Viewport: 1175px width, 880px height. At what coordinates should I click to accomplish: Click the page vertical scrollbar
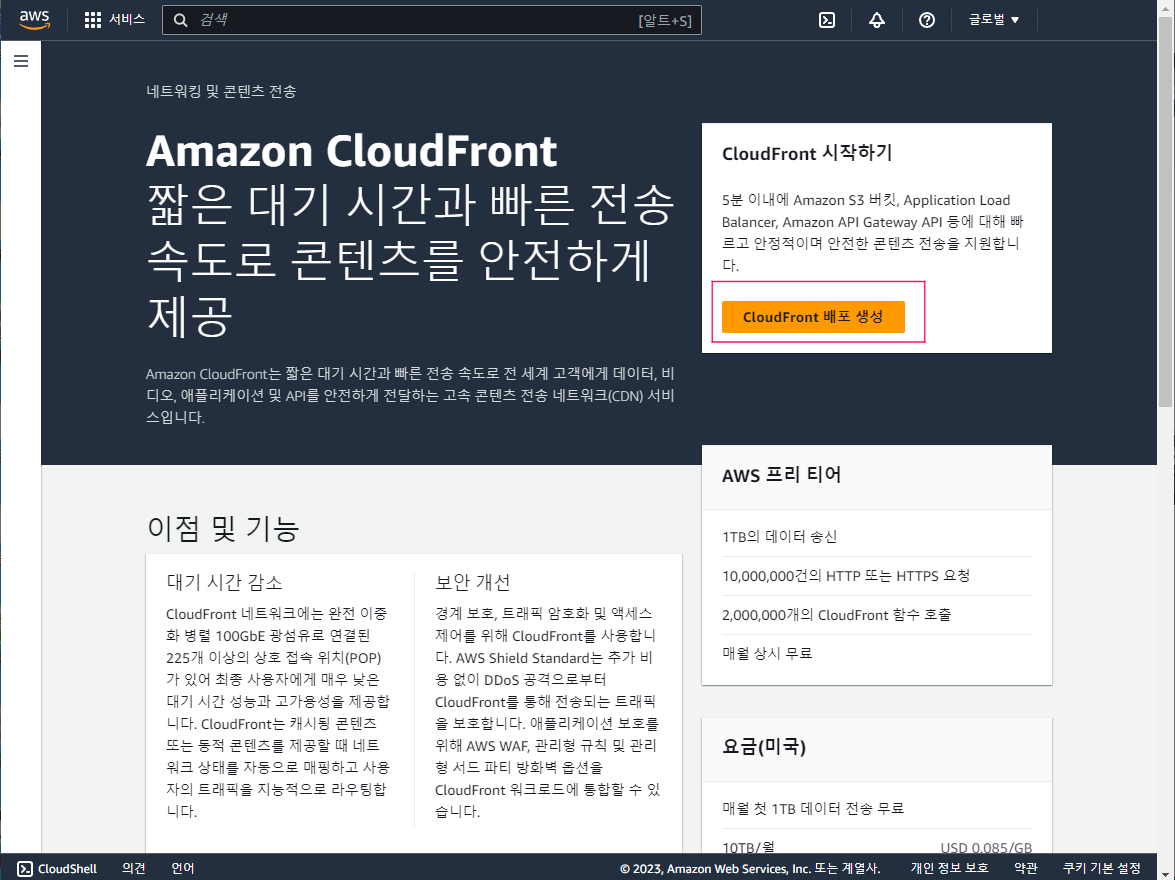tap(1165, 210)
